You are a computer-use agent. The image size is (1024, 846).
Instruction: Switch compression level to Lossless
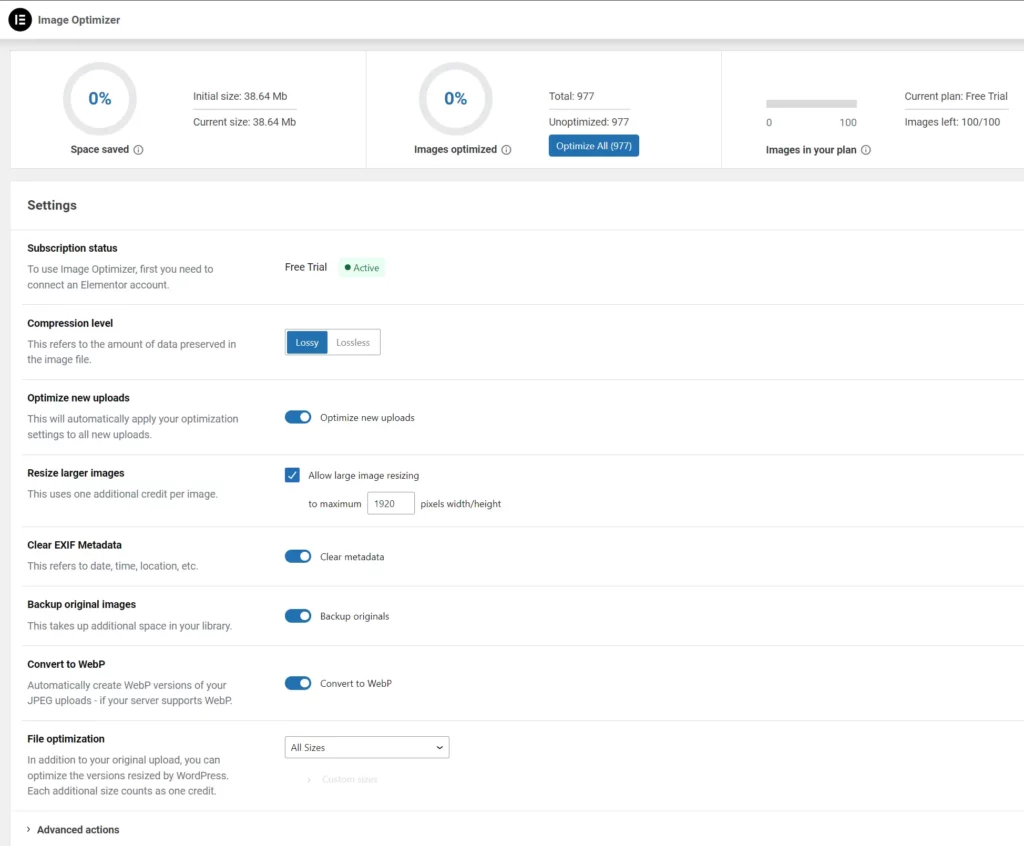pos(355,342)
